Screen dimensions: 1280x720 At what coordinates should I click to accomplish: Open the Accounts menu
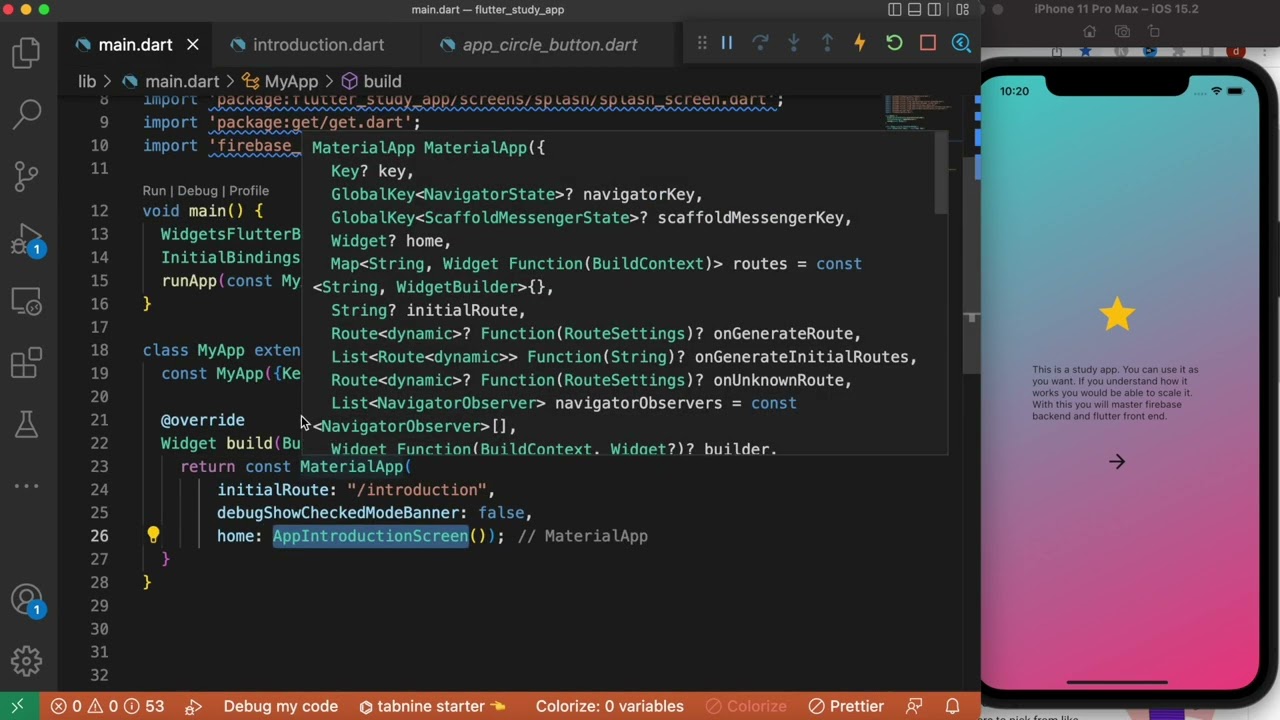click(x=27, y=600)
